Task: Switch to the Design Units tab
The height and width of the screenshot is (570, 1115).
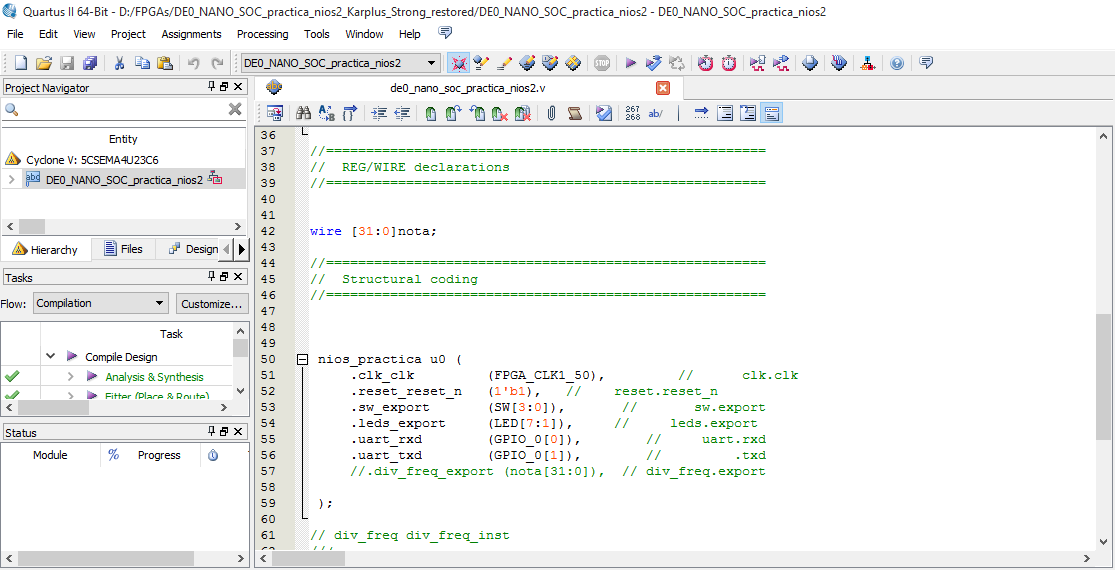Action: pos(193,249)
